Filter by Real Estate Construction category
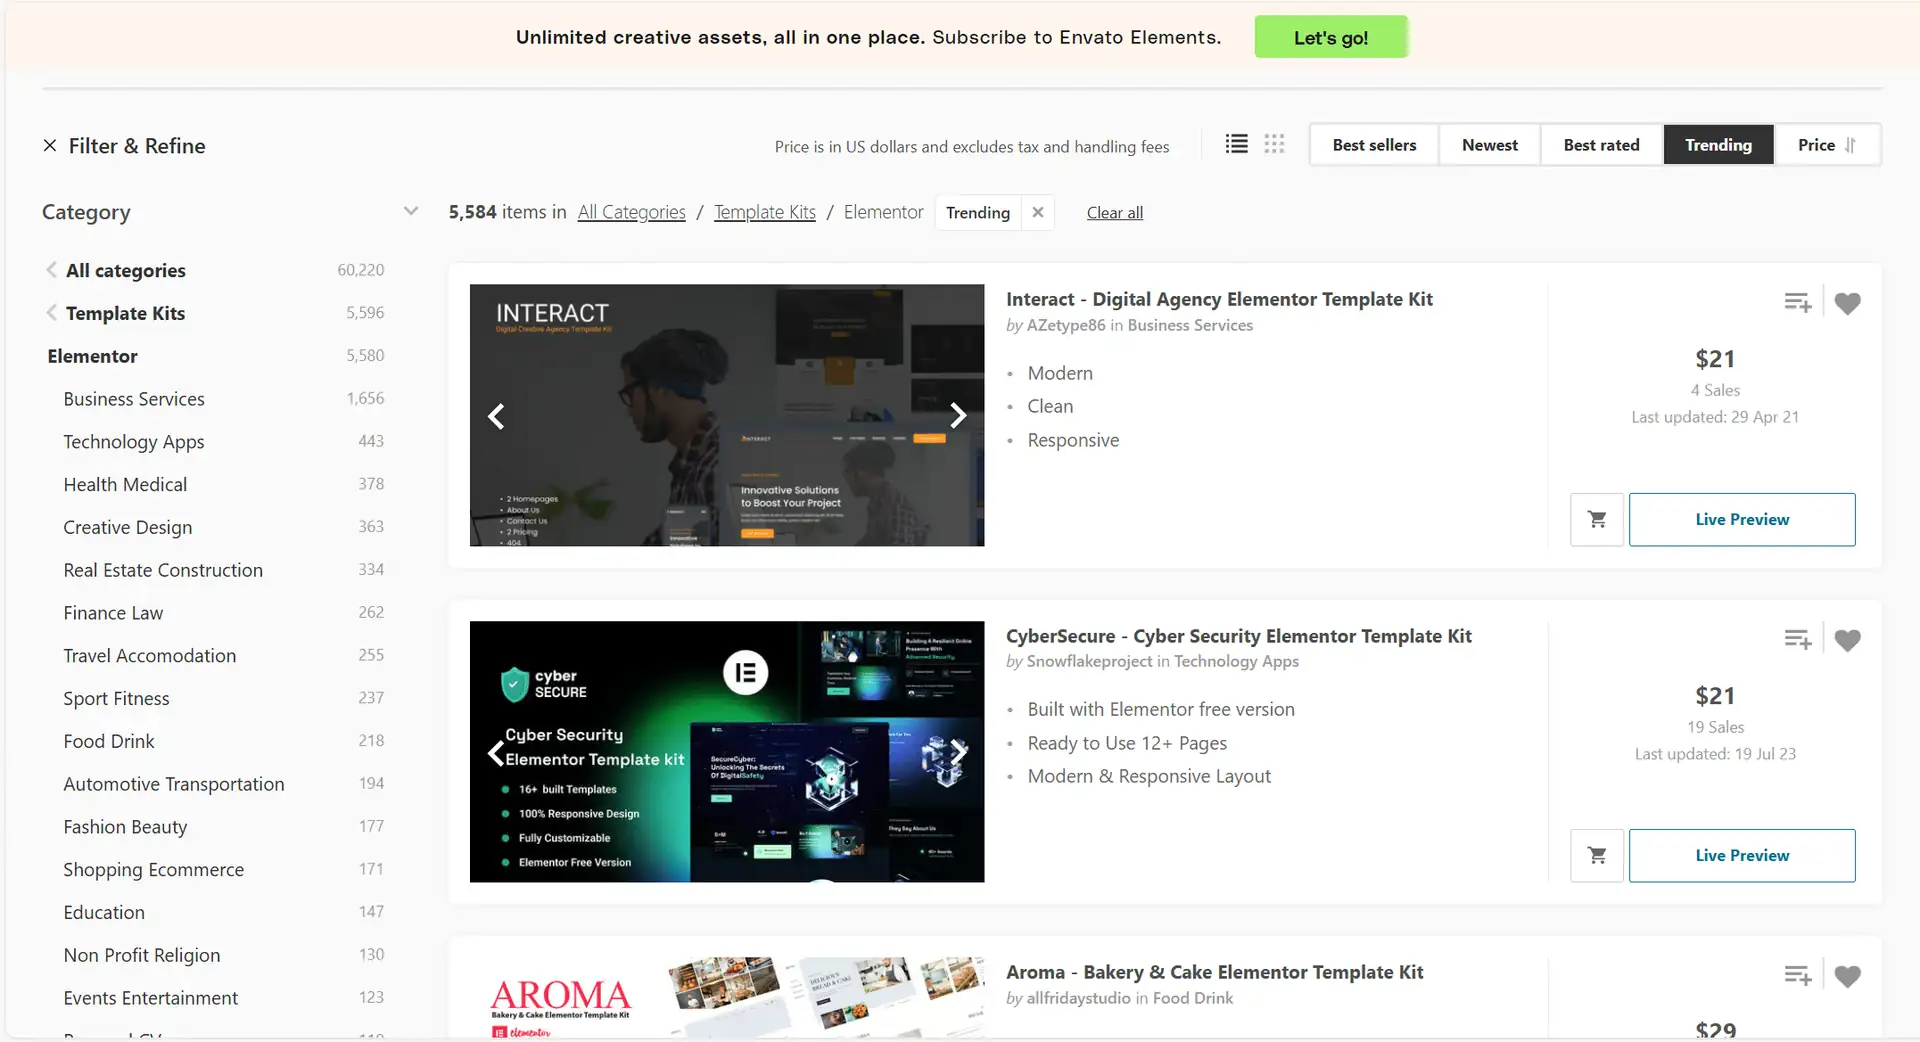 [163, 570]
